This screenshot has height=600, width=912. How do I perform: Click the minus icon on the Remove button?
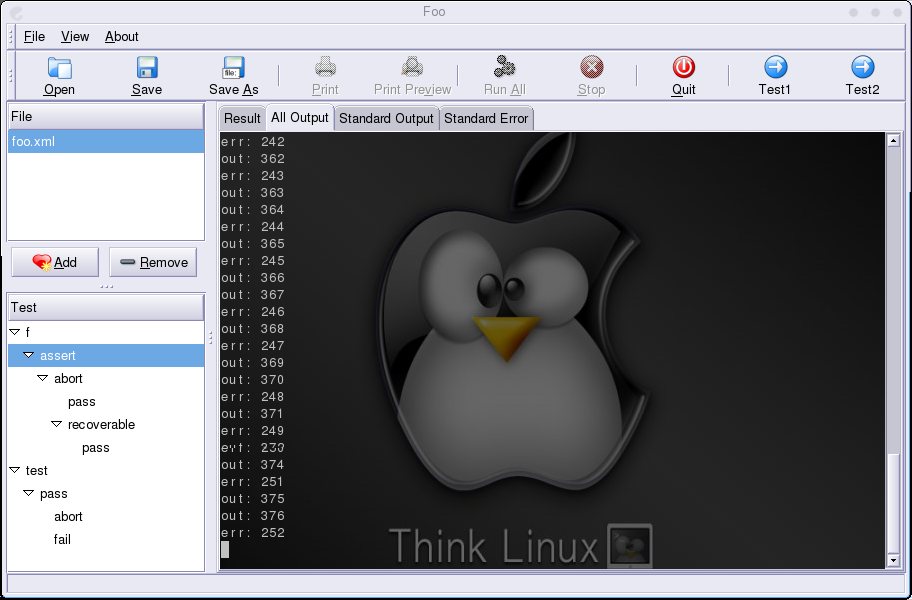pos(127,262)
